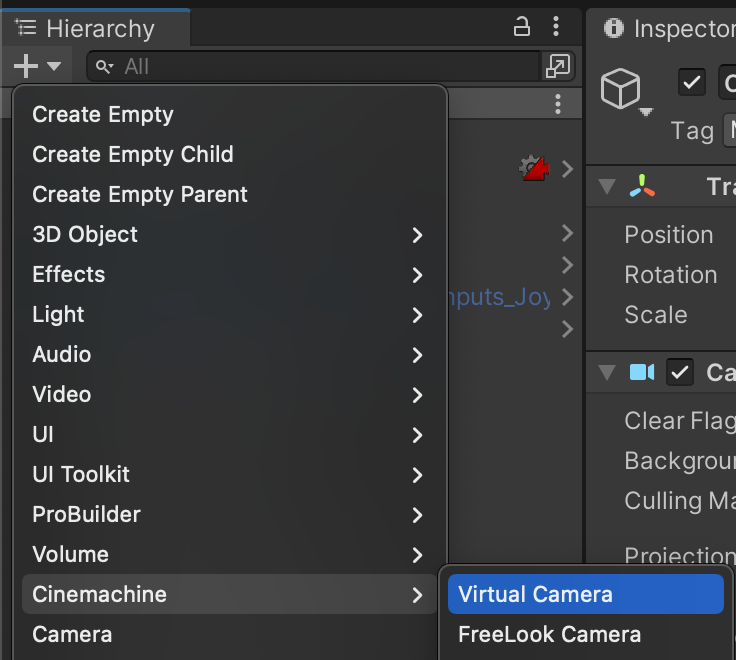Click the Hierarchy lock icon

pyautogui.click(x=522, y=27)
